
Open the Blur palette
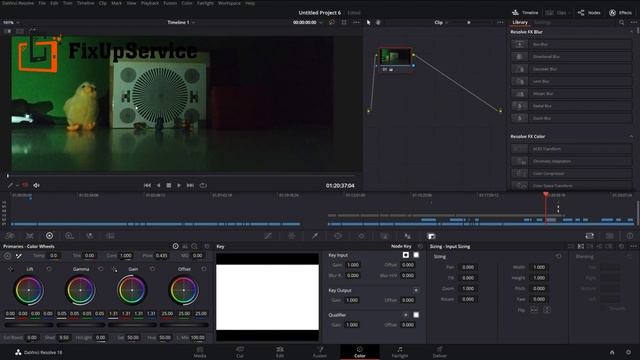pyautogui.click(x=408, y=236)
